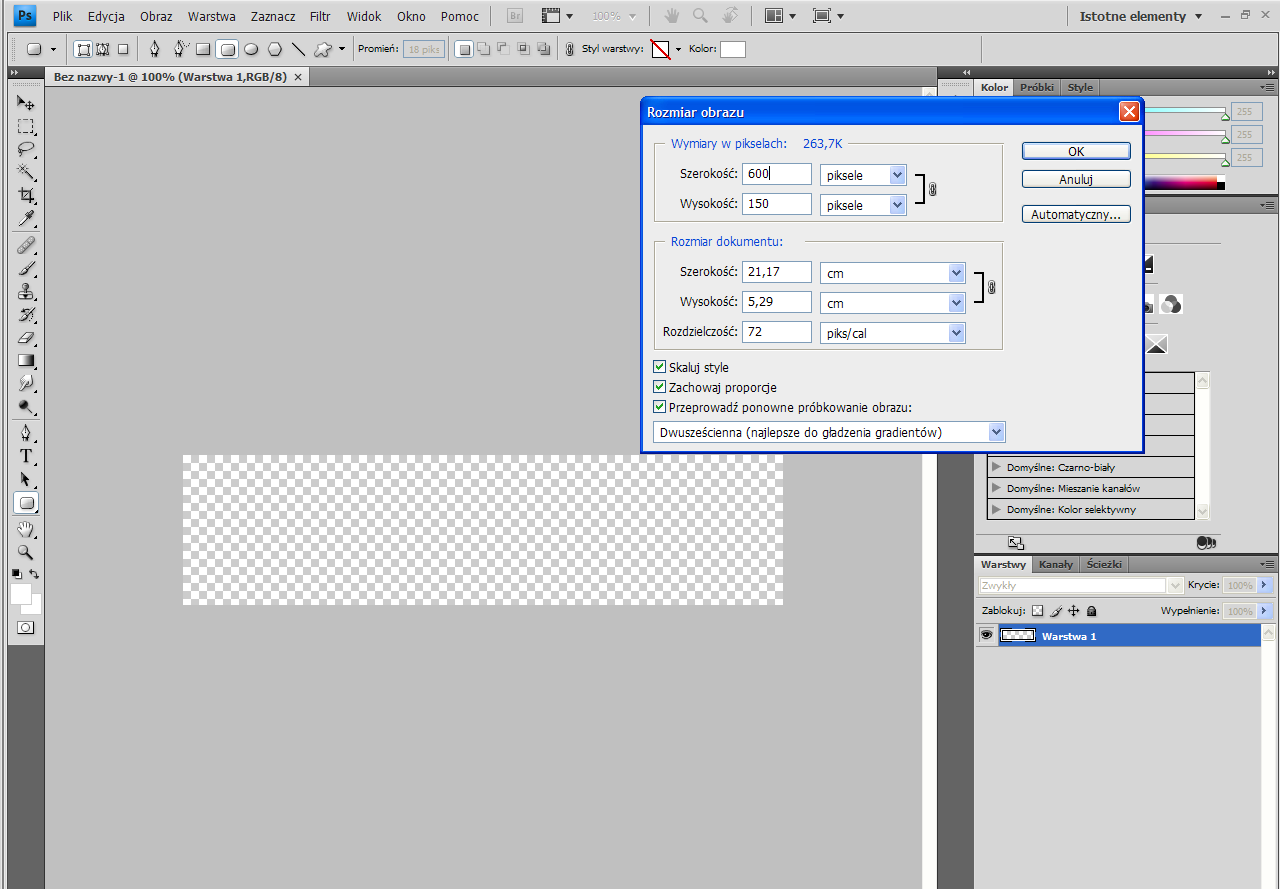The height and width of the screenshot is (889, 1280).
Task: Select the Pen tool in the toolbox
Action: tap(26, 434)
